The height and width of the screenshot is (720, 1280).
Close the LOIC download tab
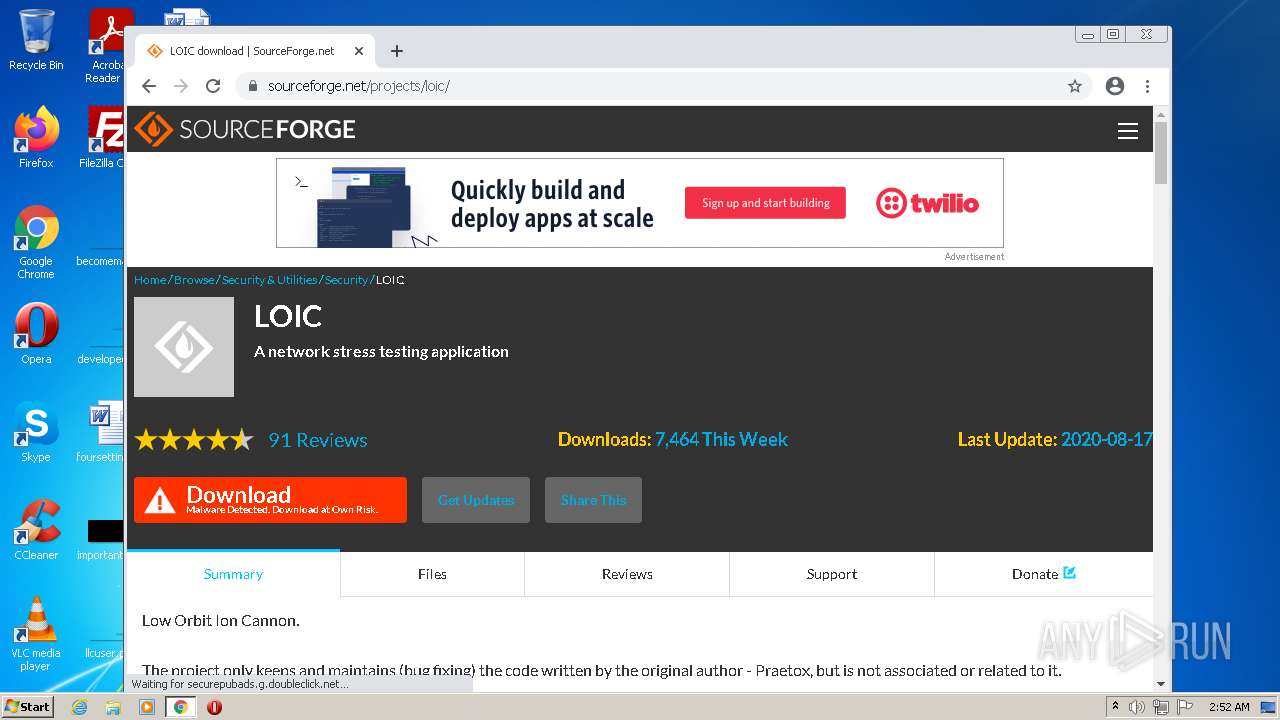pos(359,51)
